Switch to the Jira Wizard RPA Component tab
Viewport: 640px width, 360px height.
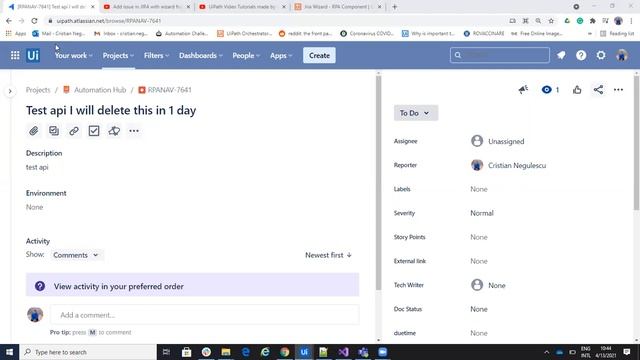(338, 7)
